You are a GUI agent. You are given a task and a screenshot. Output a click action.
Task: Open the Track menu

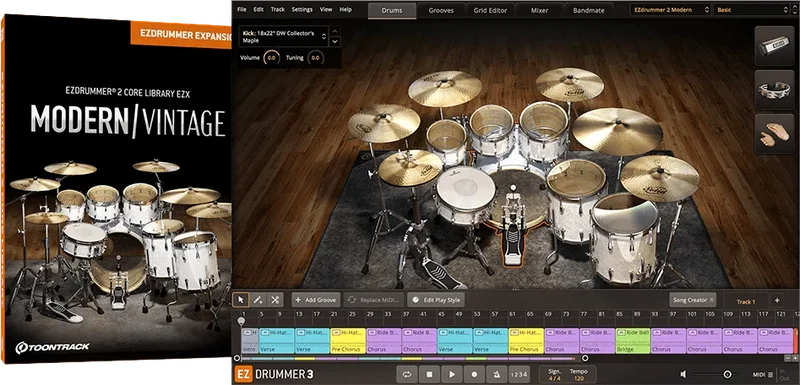click(x=278, y=9)
